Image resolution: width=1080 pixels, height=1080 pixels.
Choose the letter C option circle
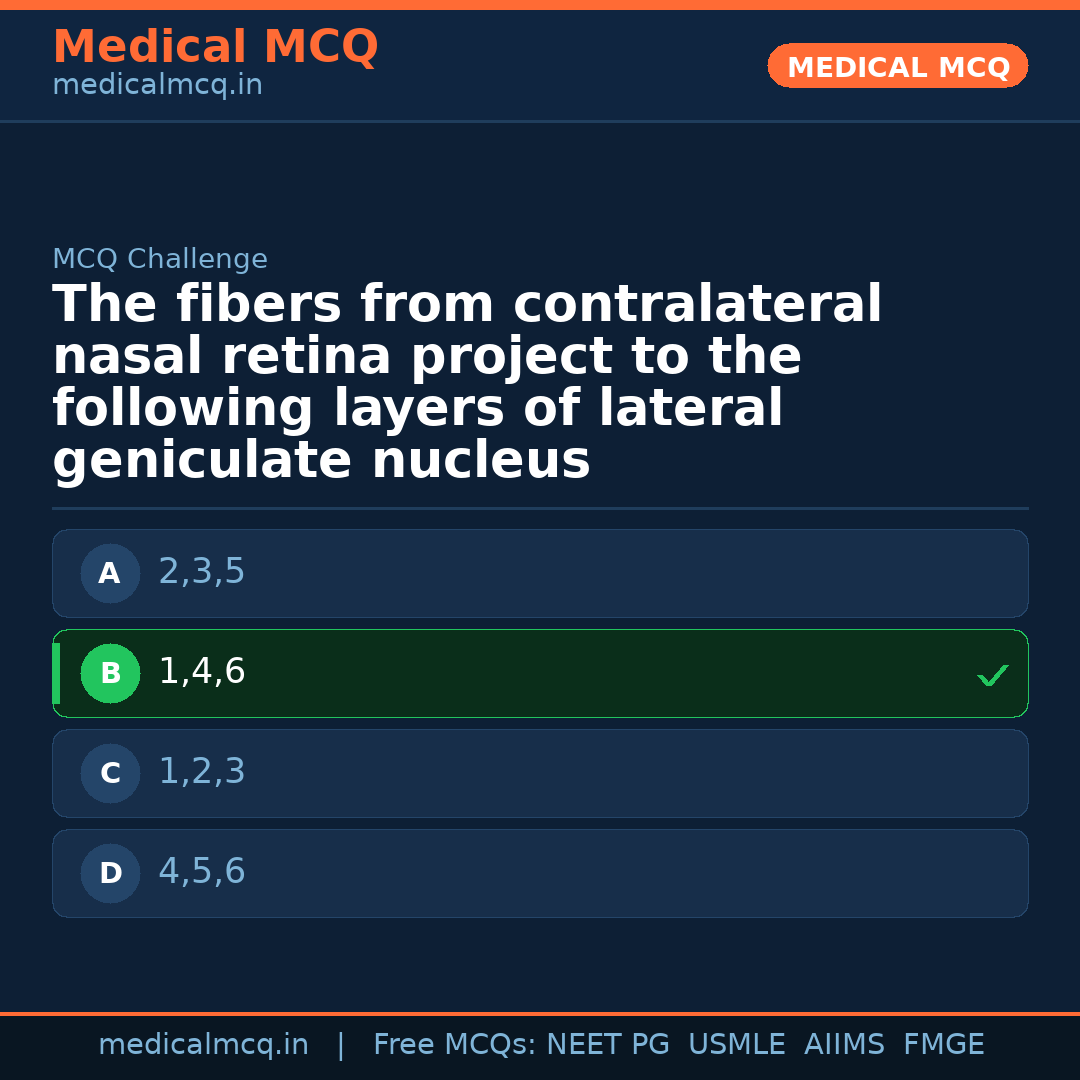(x=110, y=773)
